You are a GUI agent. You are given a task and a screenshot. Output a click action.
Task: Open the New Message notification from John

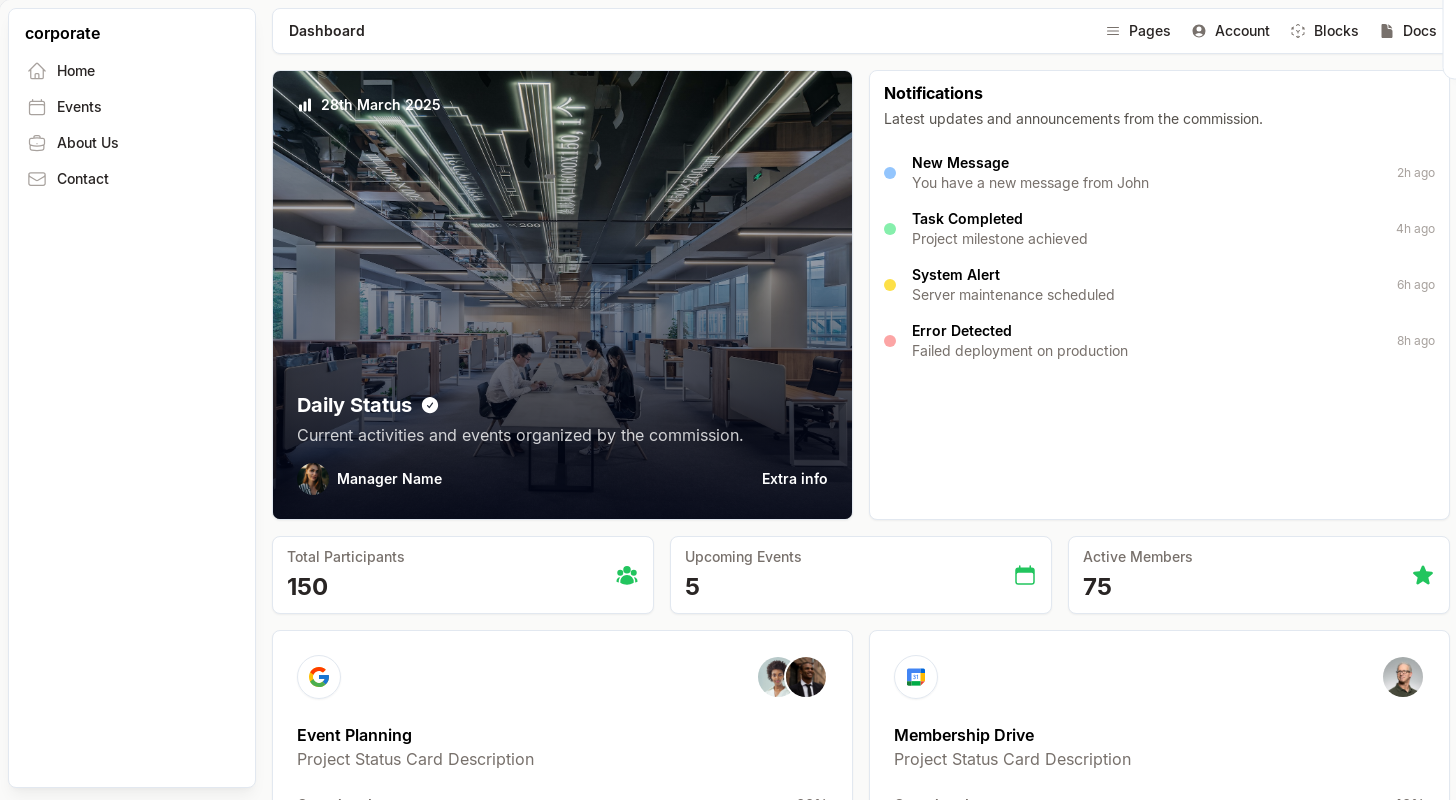(x=1030, y=173)
